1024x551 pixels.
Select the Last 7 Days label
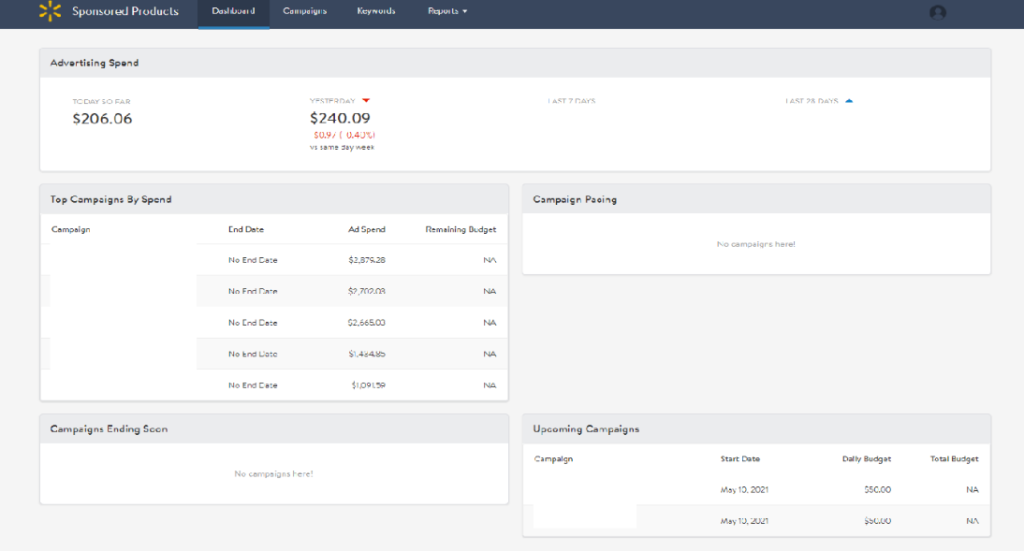[571, 101]
